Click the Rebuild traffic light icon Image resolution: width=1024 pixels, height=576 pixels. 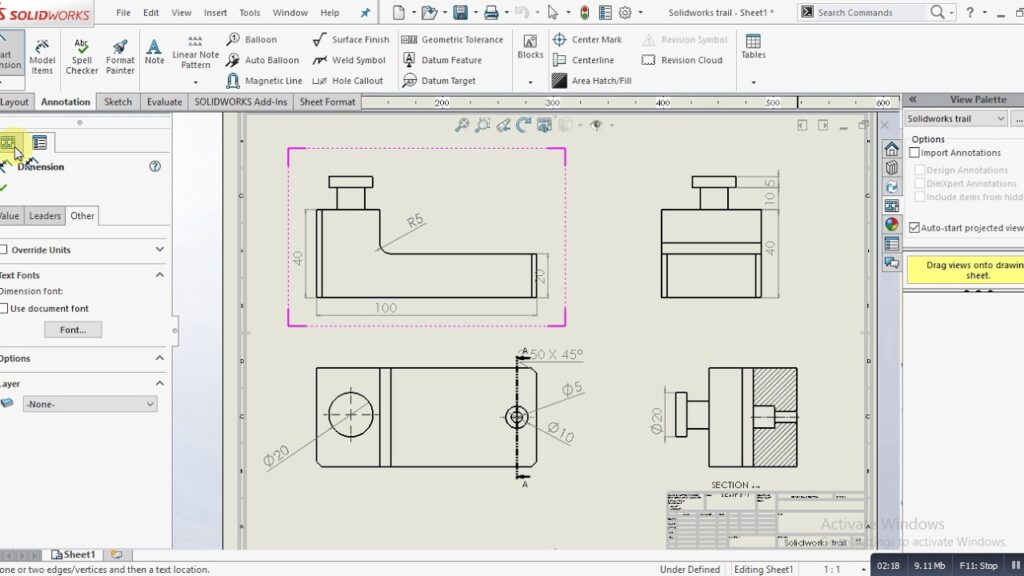[584, 12]
